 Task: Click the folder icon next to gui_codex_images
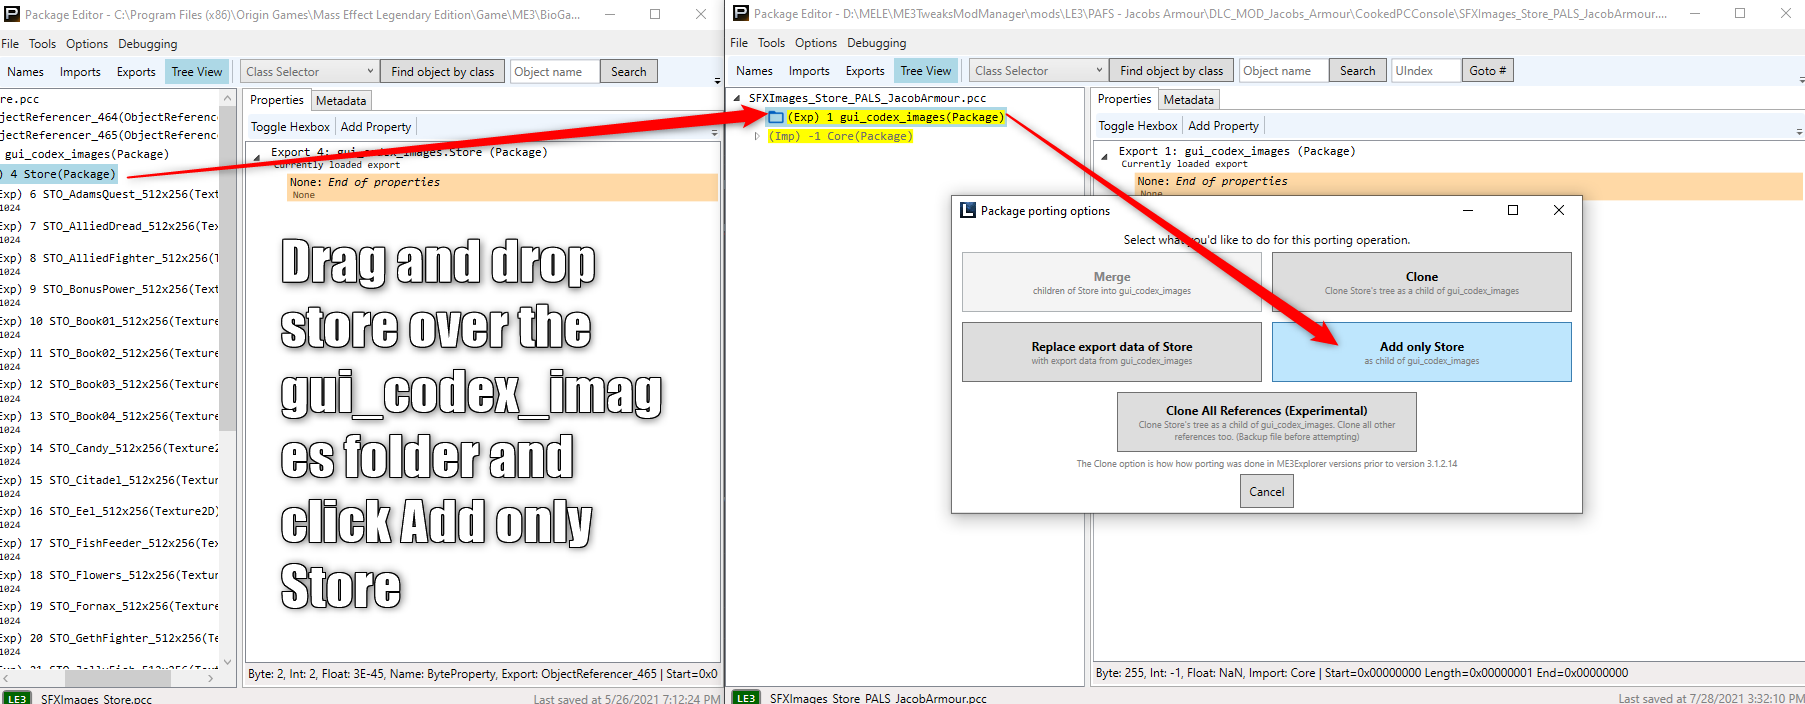pos(776,117)
